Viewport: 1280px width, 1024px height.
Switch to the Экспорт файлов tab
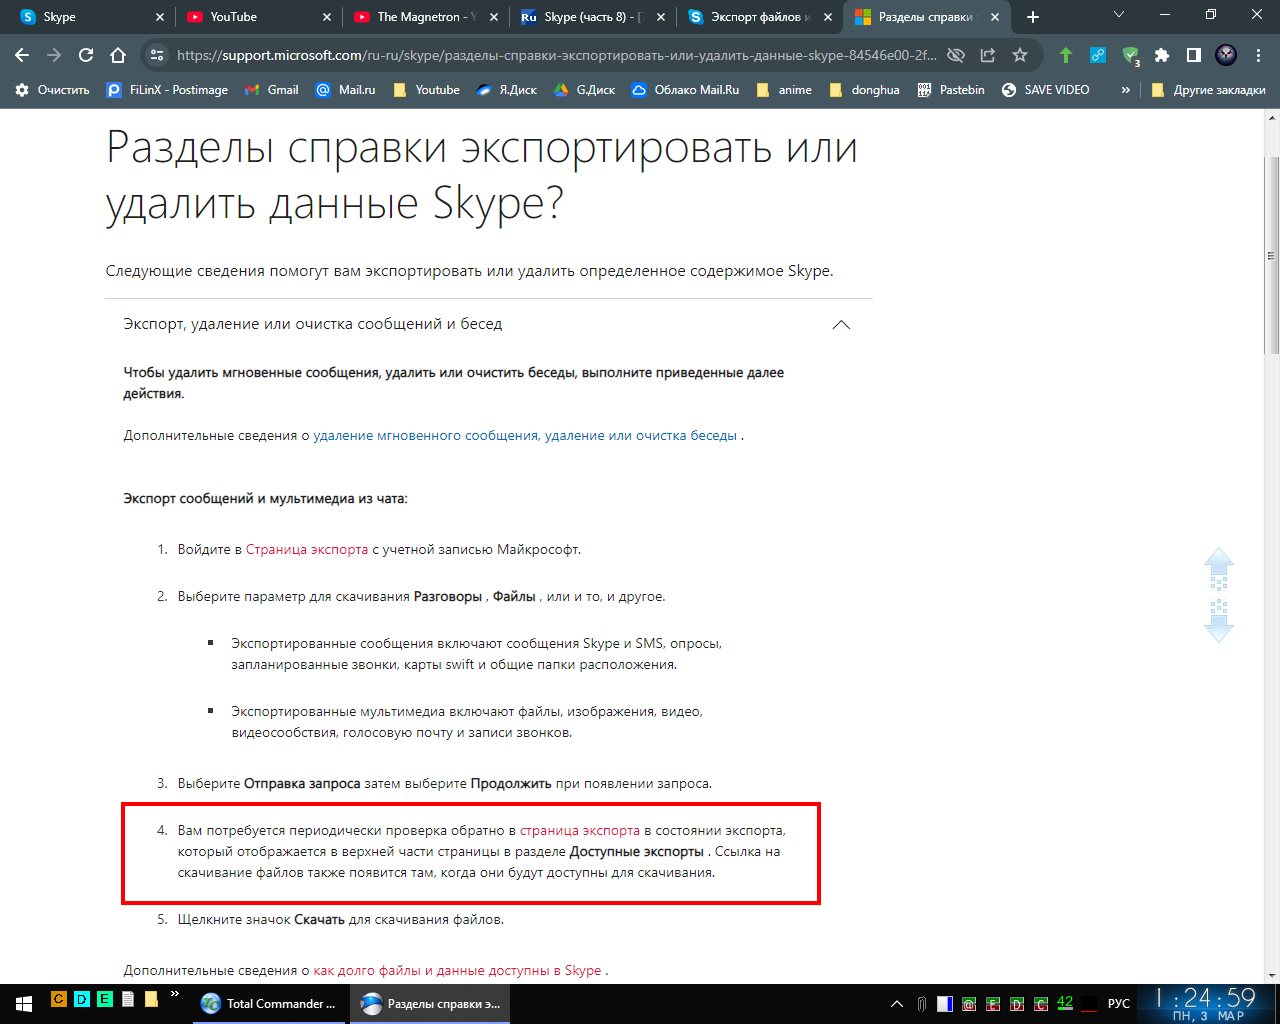(760, 17)
